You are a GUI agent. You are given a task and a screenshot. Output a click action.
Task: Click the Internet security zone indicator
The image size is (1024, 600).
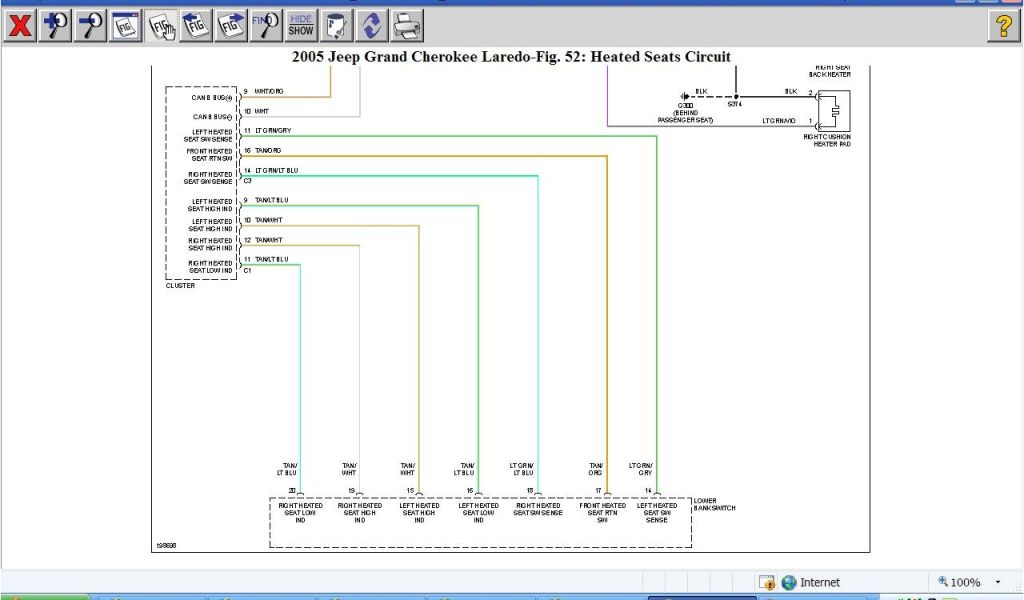811,582
